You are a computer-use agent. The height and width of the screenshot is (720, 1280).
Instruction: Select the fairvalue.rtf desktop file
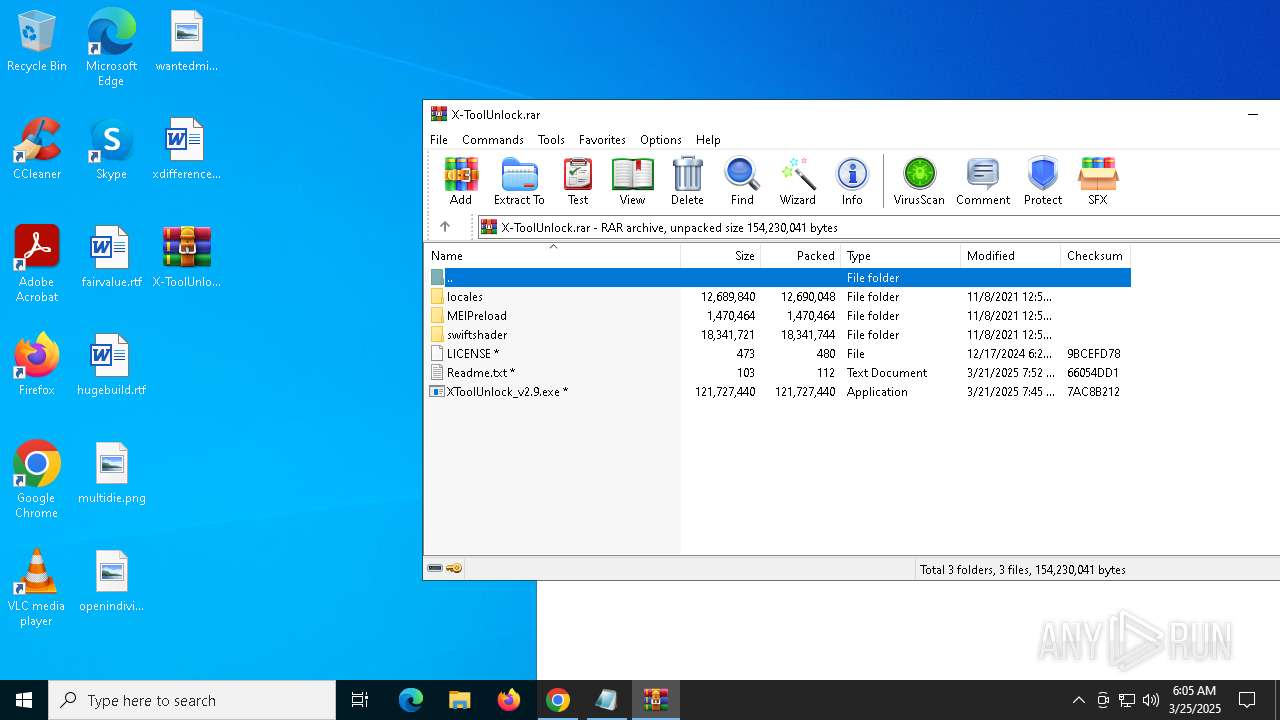[x=111, y=257]
